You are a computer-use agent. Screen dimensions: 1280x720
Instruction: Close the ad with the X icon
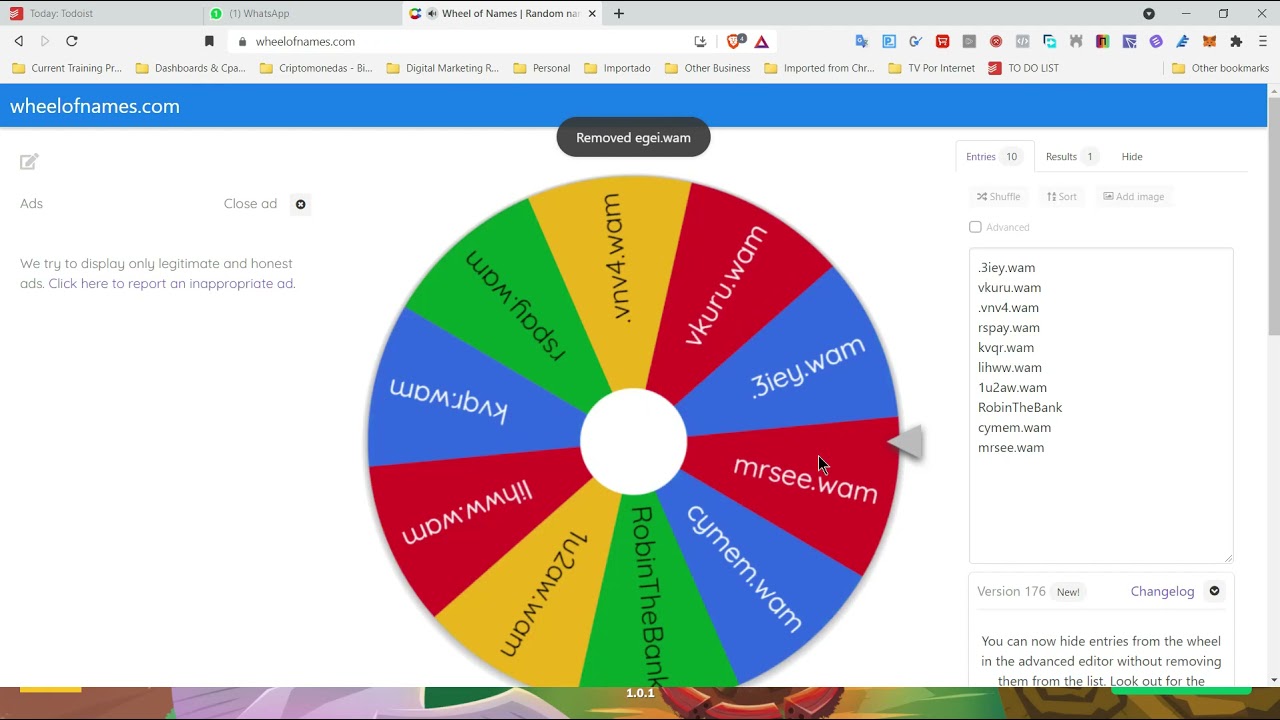(x=300, y=204)
